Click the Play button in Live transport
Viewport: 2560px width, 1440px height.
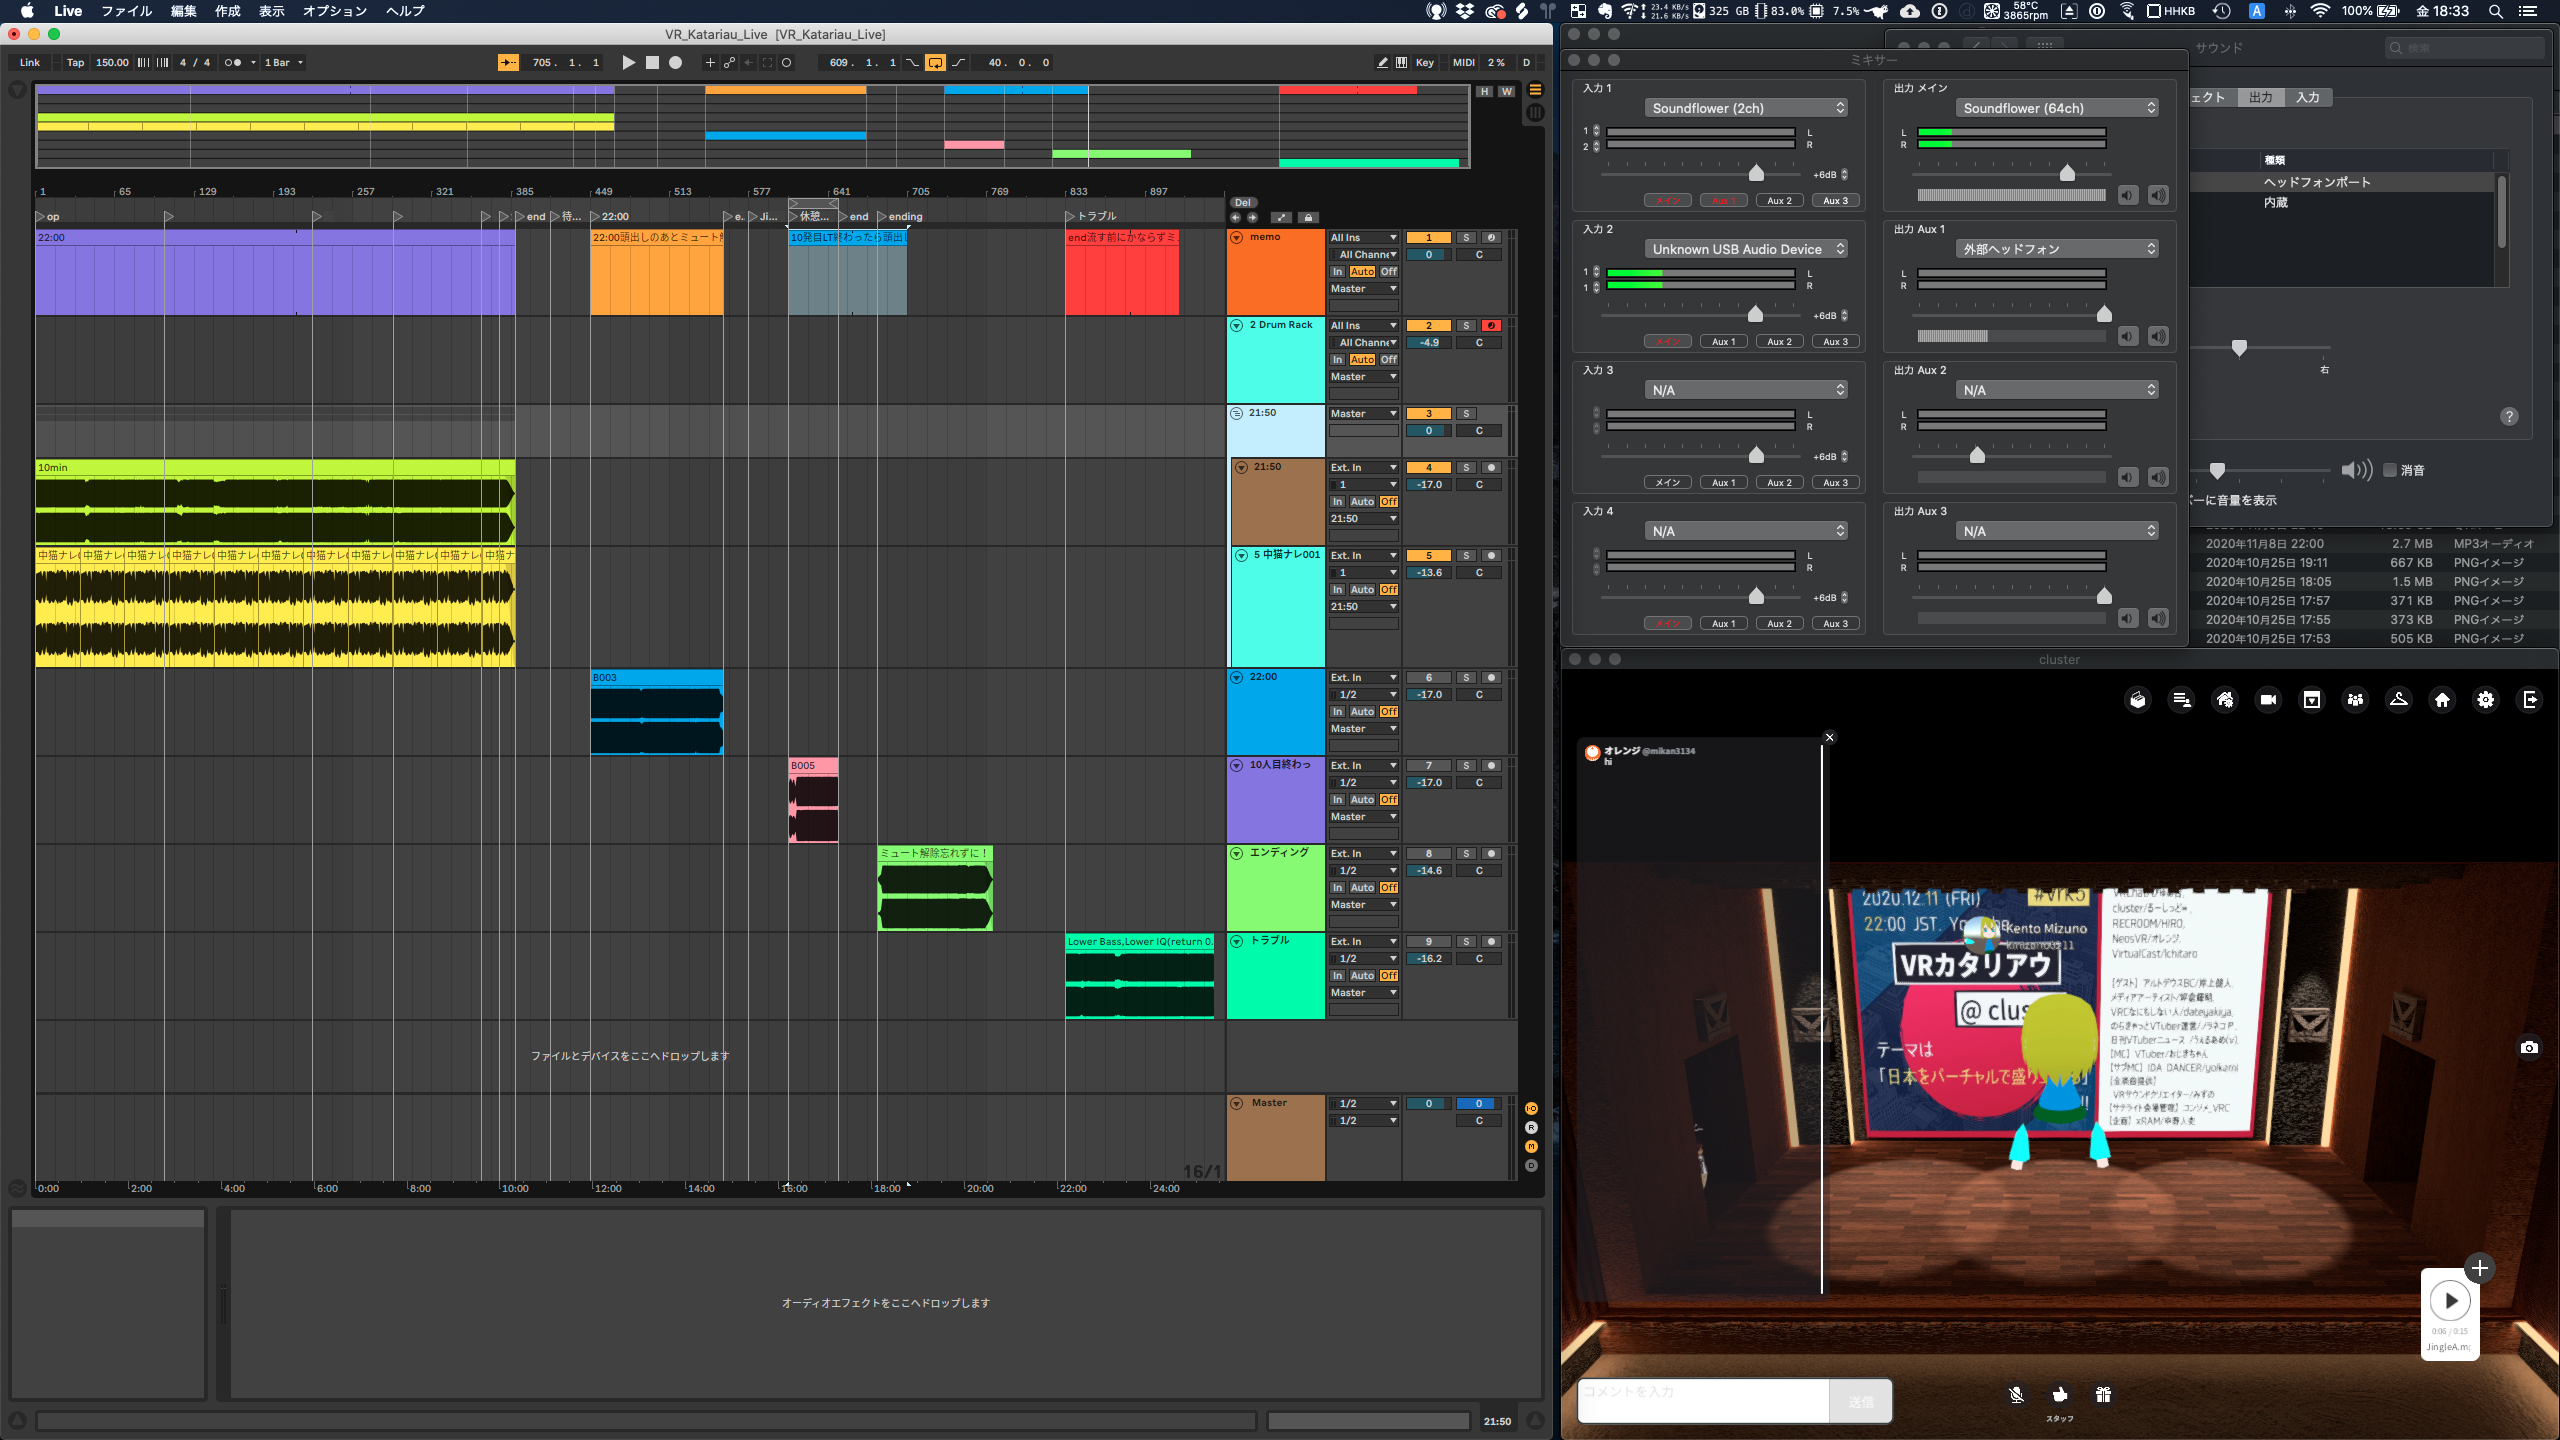tap(628, 62)
